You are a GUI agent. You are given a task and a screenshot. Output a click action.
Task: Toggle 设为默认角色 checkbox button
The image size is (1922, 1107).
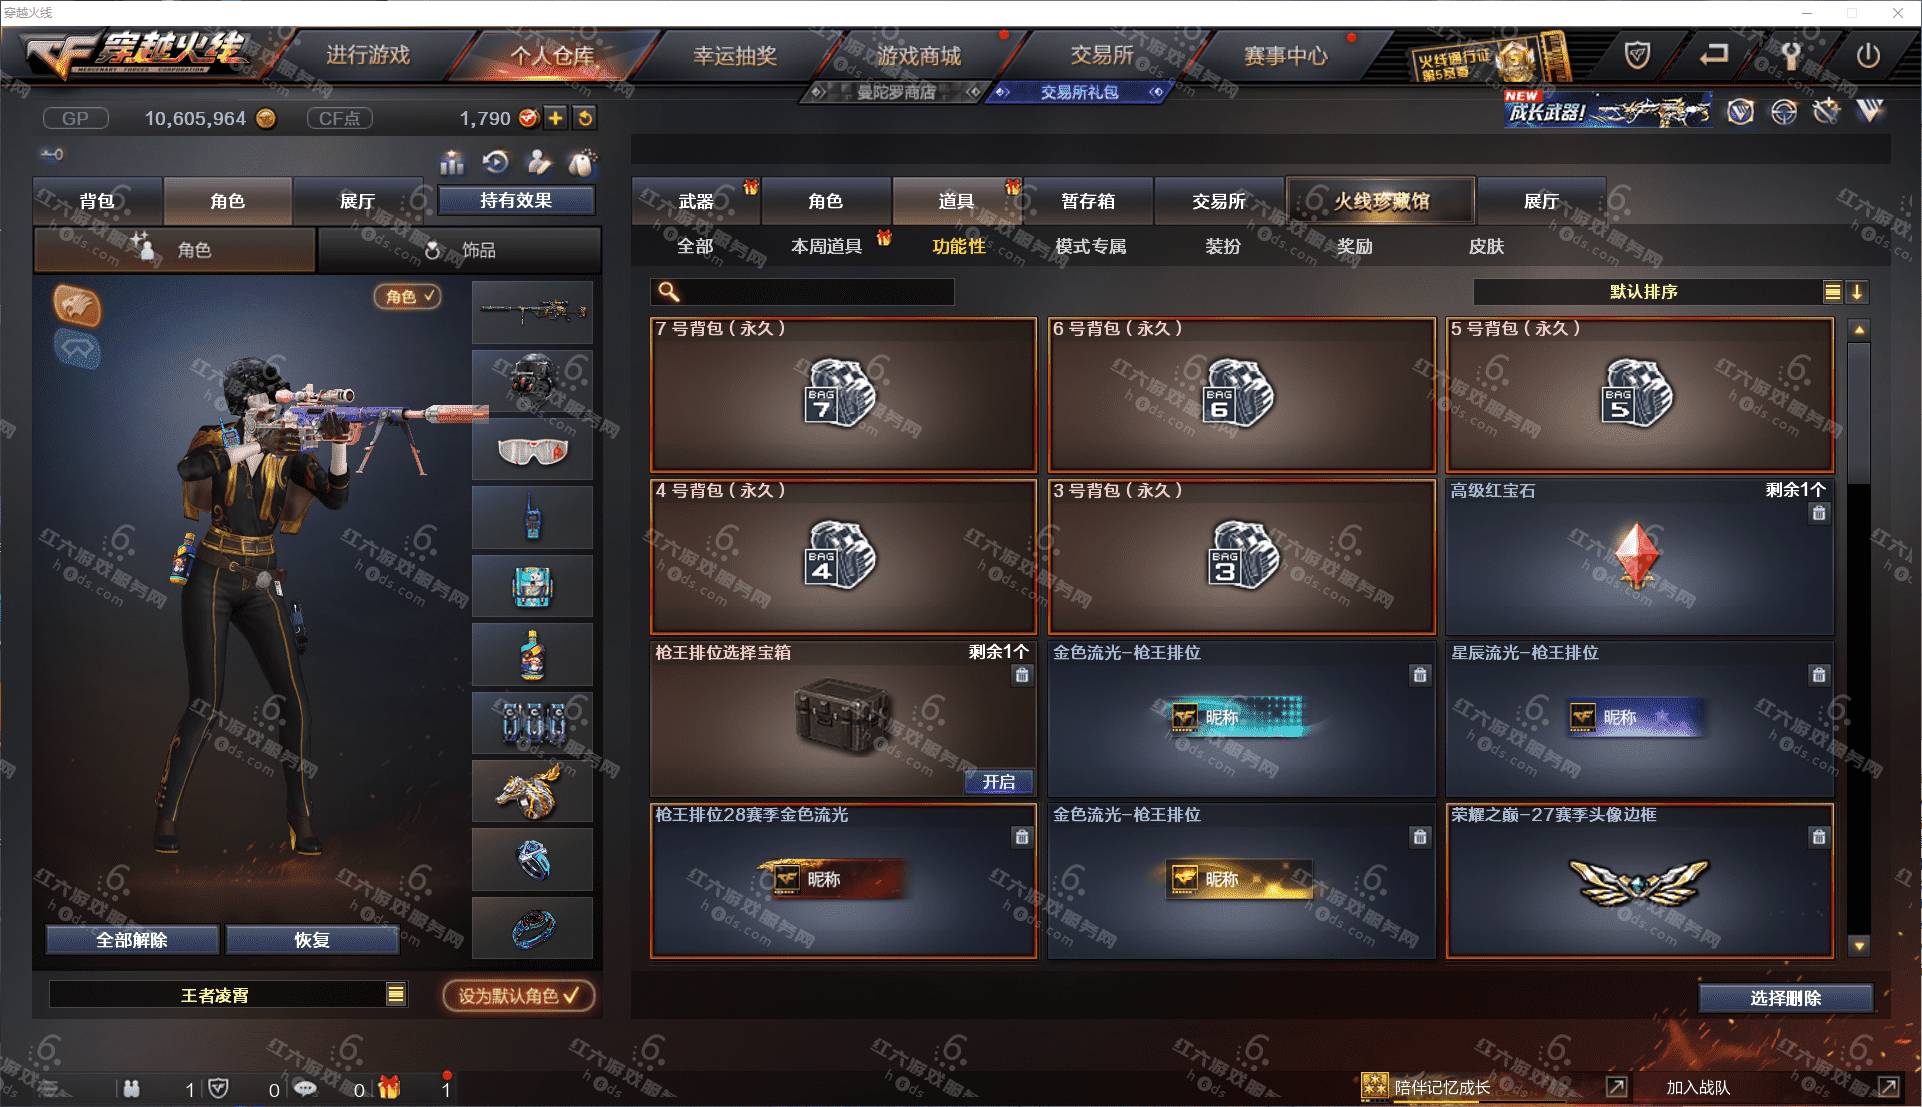point(519,995)
